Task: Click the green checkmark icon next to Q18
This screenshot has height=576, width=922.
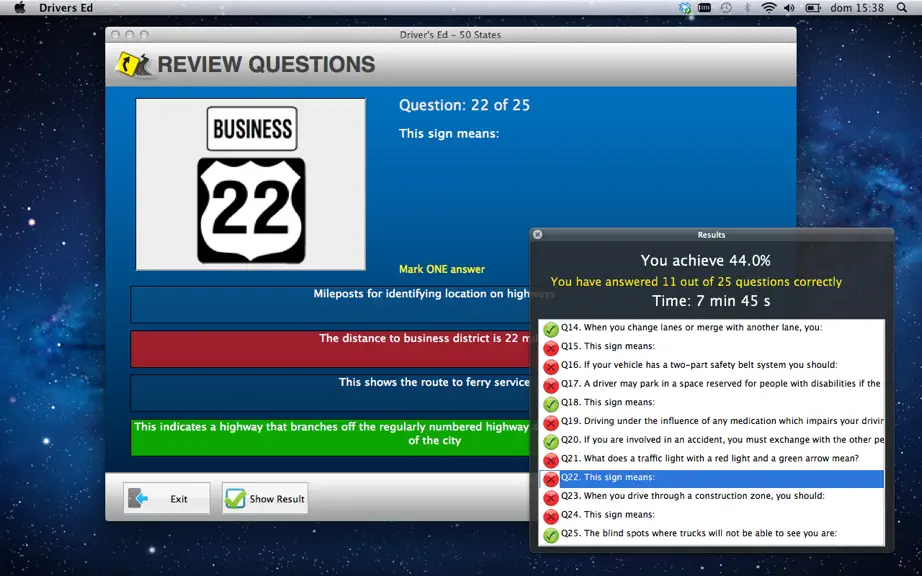Action: [x=550, y=404]
